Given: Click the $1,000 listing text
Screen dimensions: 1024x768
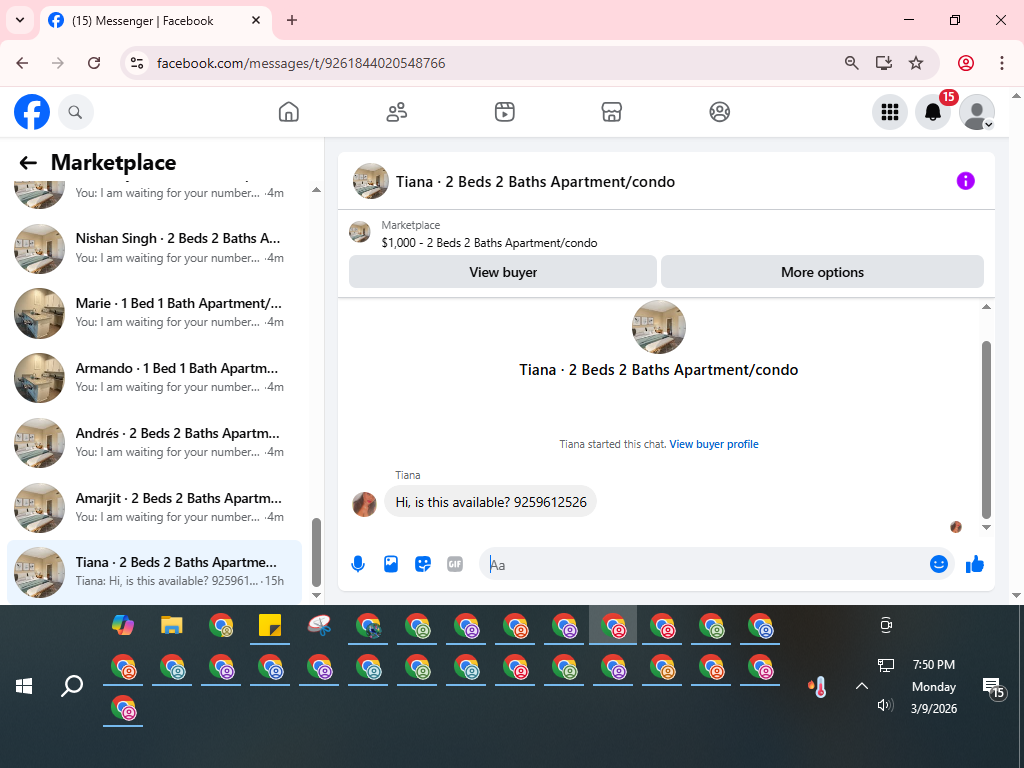Looking at the screenshot, I should (x=489, y=243).
